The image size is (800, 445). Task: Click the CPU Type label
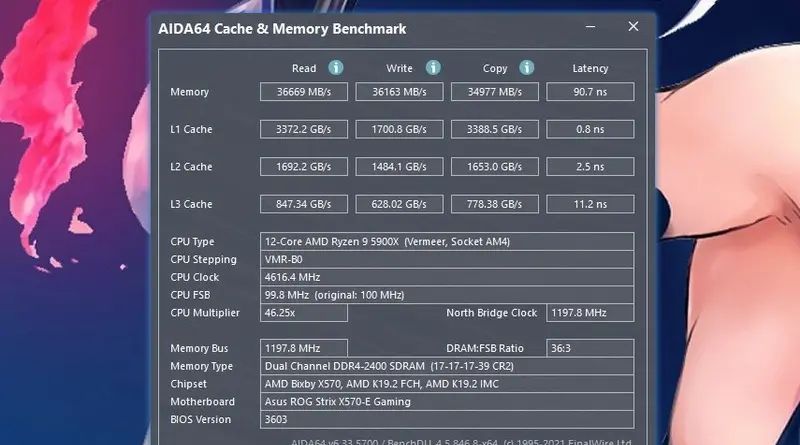(x=192, y=241)
